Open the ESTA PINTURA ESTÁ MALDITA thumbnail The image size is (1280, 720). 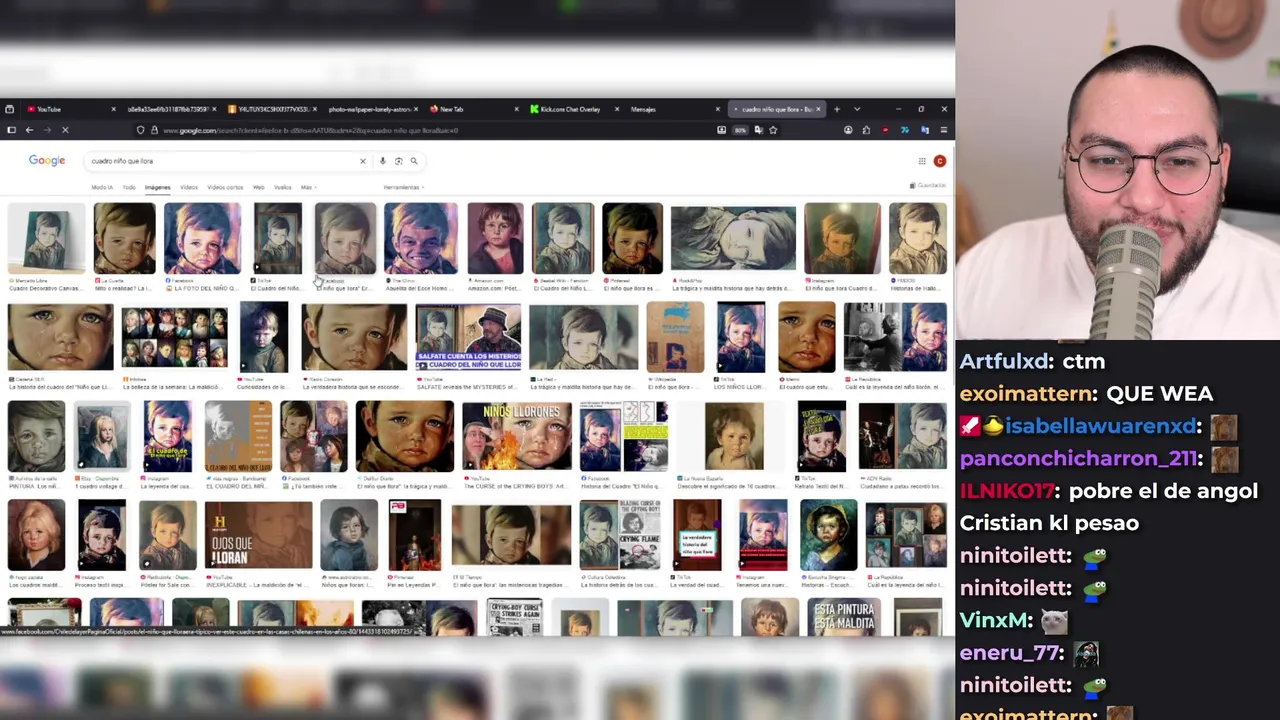(x=843, y=618)
